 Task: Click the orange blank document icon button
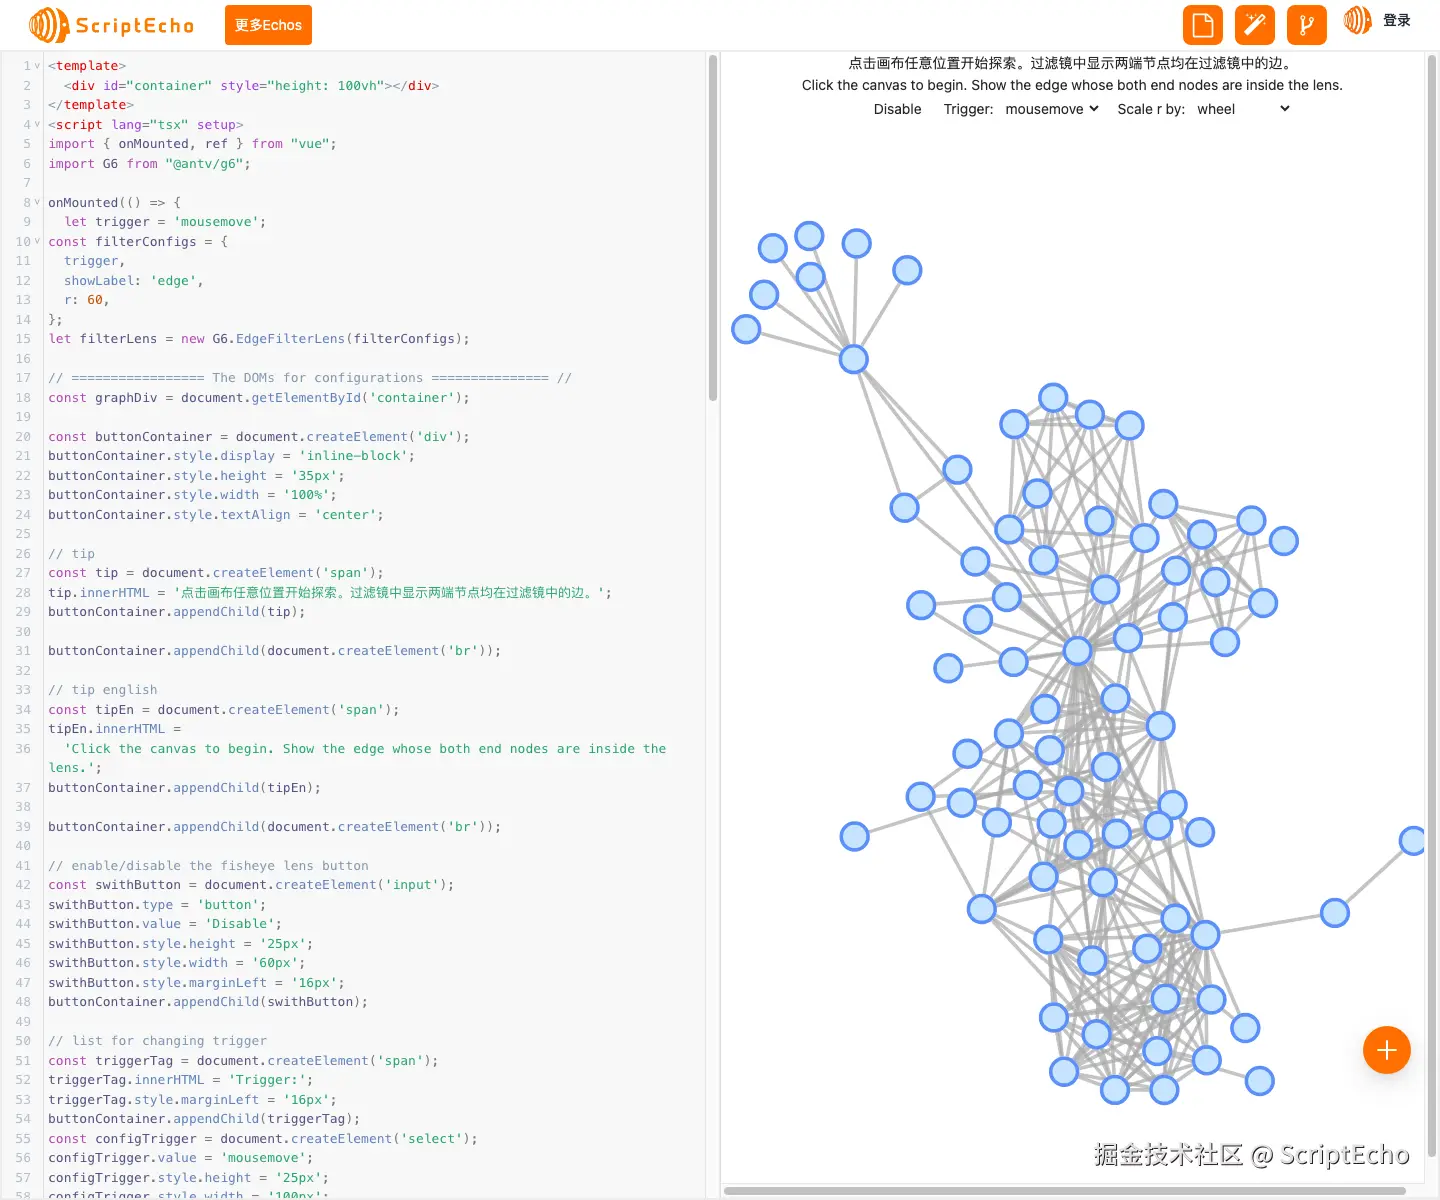pyautogui.click(x=1203, y=25)
